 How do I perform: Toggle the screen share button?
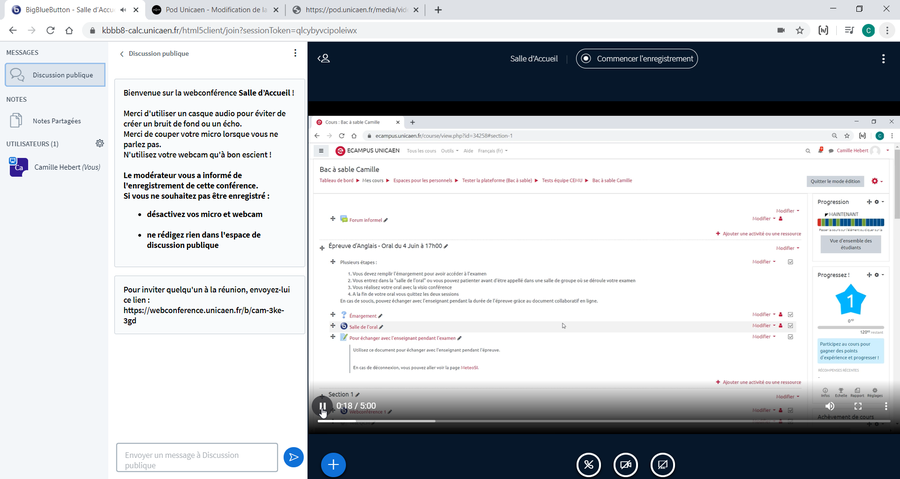pyautogui.click(x=662, y=465)
